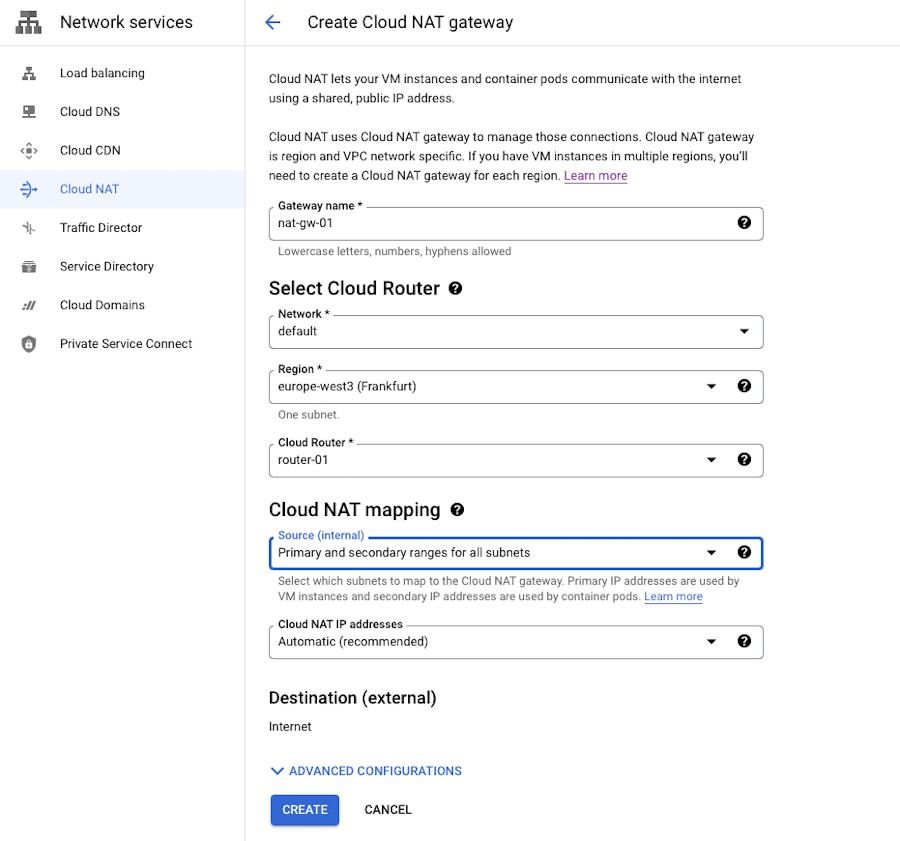Click the Network services header icon

[x=28, y=22]
